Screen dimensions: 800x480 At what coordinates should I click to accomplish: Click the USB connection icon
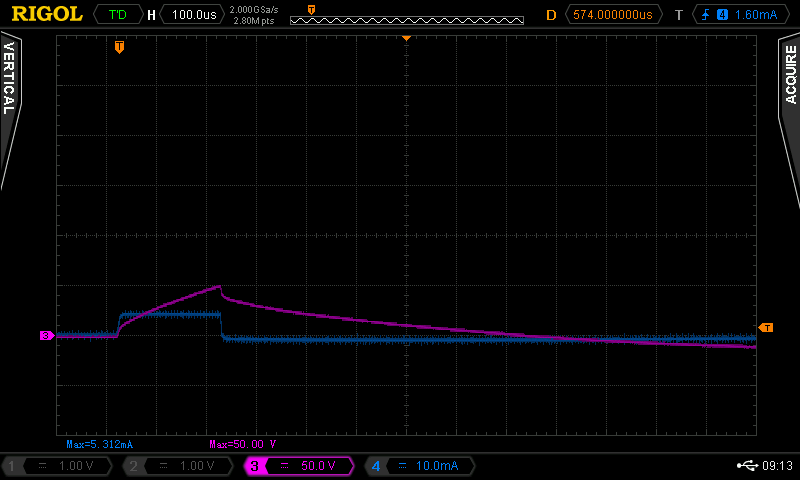[747, 465]
